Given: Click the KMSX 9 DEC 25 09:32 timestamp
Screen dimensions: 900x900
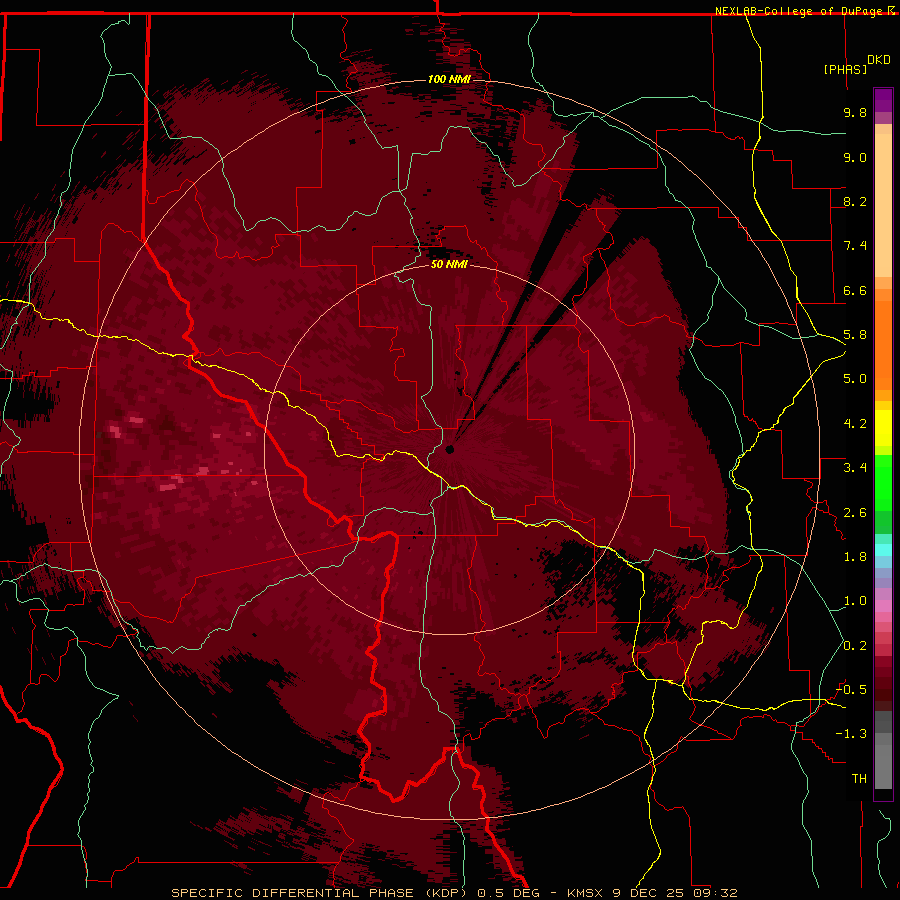Looking at the screenshot, I should click(x=652, y=893).
